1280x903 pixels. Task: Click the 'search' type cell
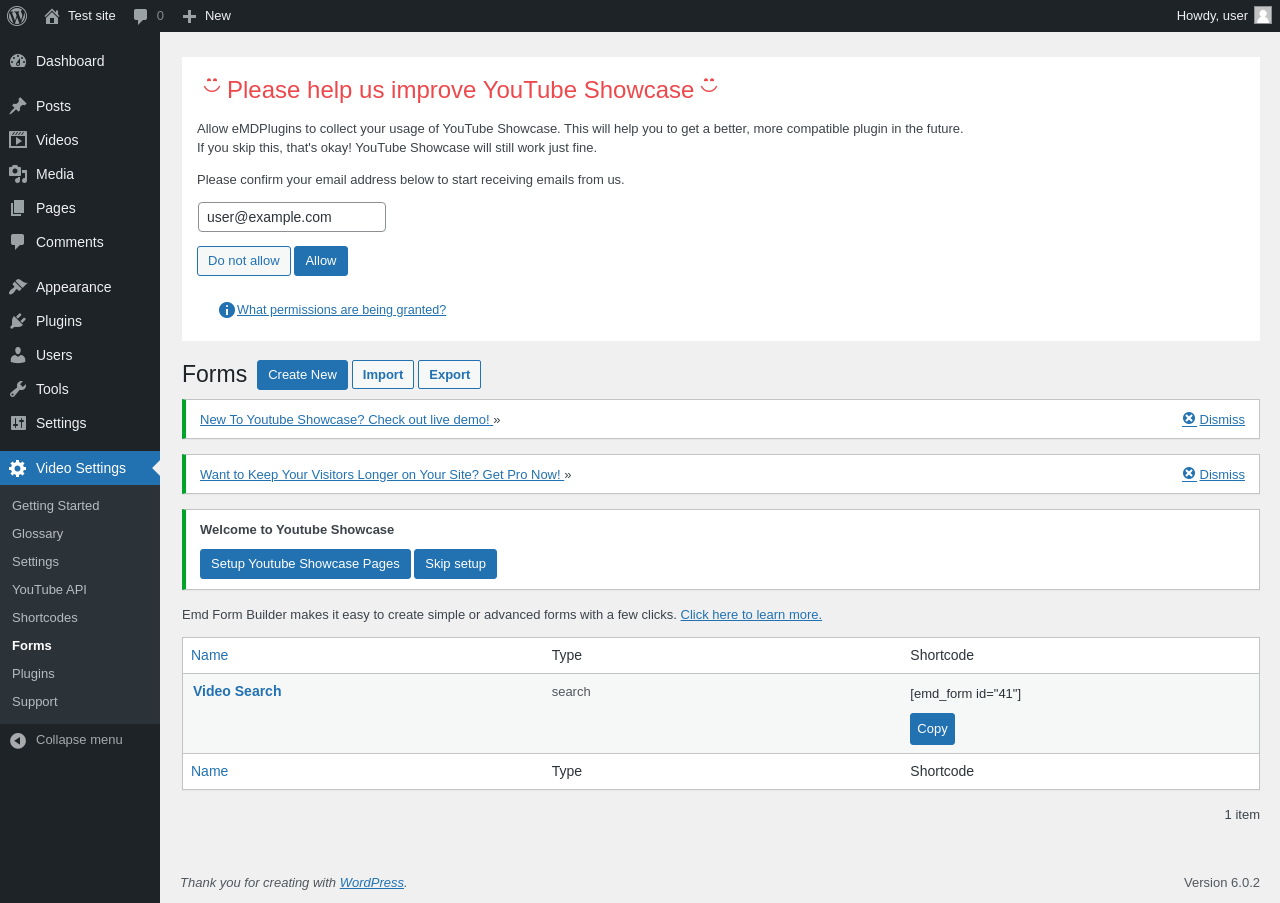[571, 691]
